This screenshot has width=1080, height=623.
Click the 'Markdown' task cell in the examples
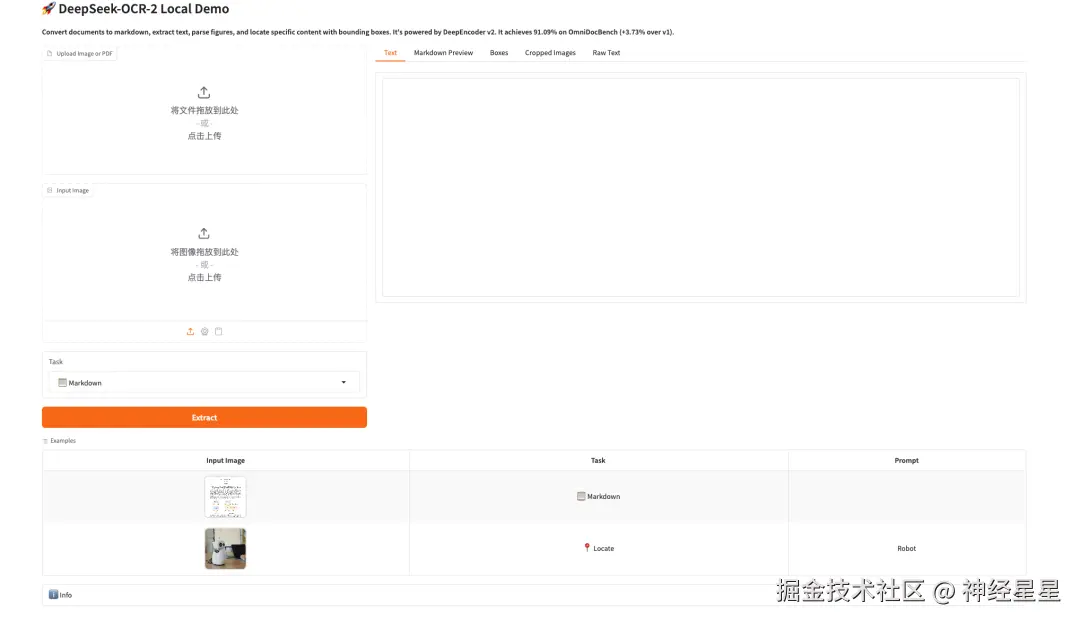pos(599,496)
